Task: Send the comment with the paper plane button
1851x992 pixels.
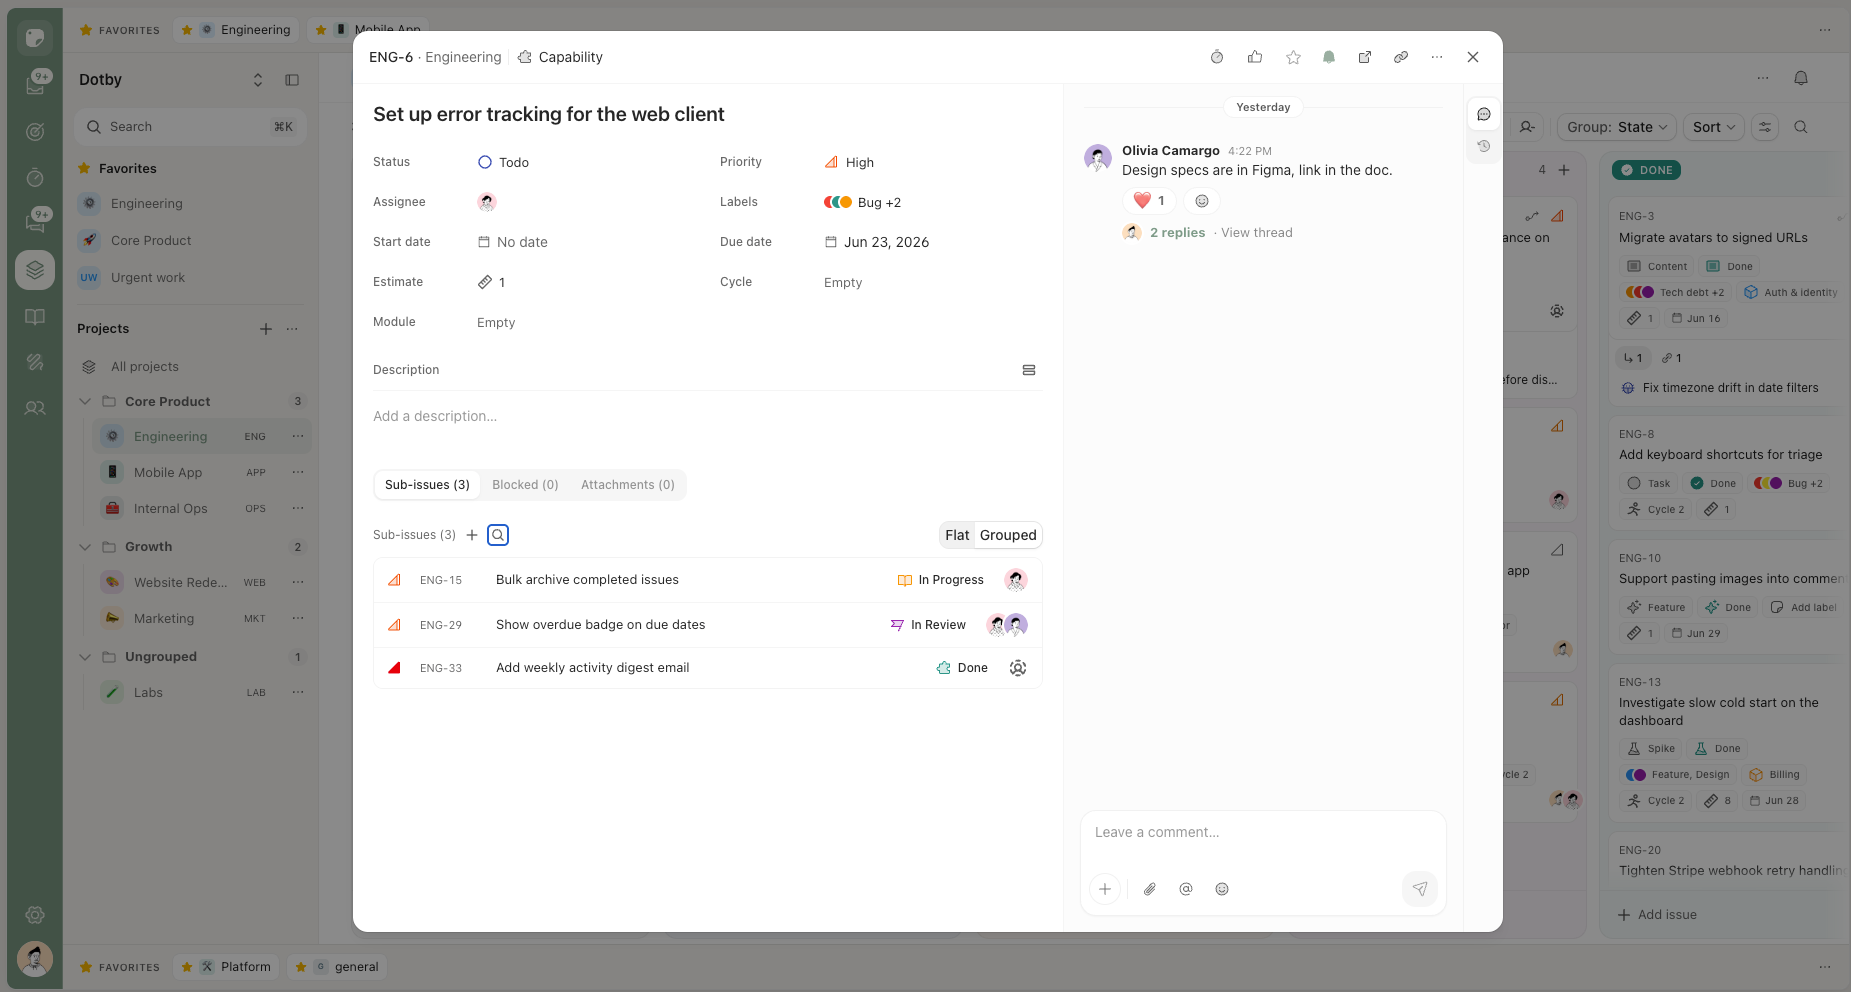Action: coord(1420,889)
